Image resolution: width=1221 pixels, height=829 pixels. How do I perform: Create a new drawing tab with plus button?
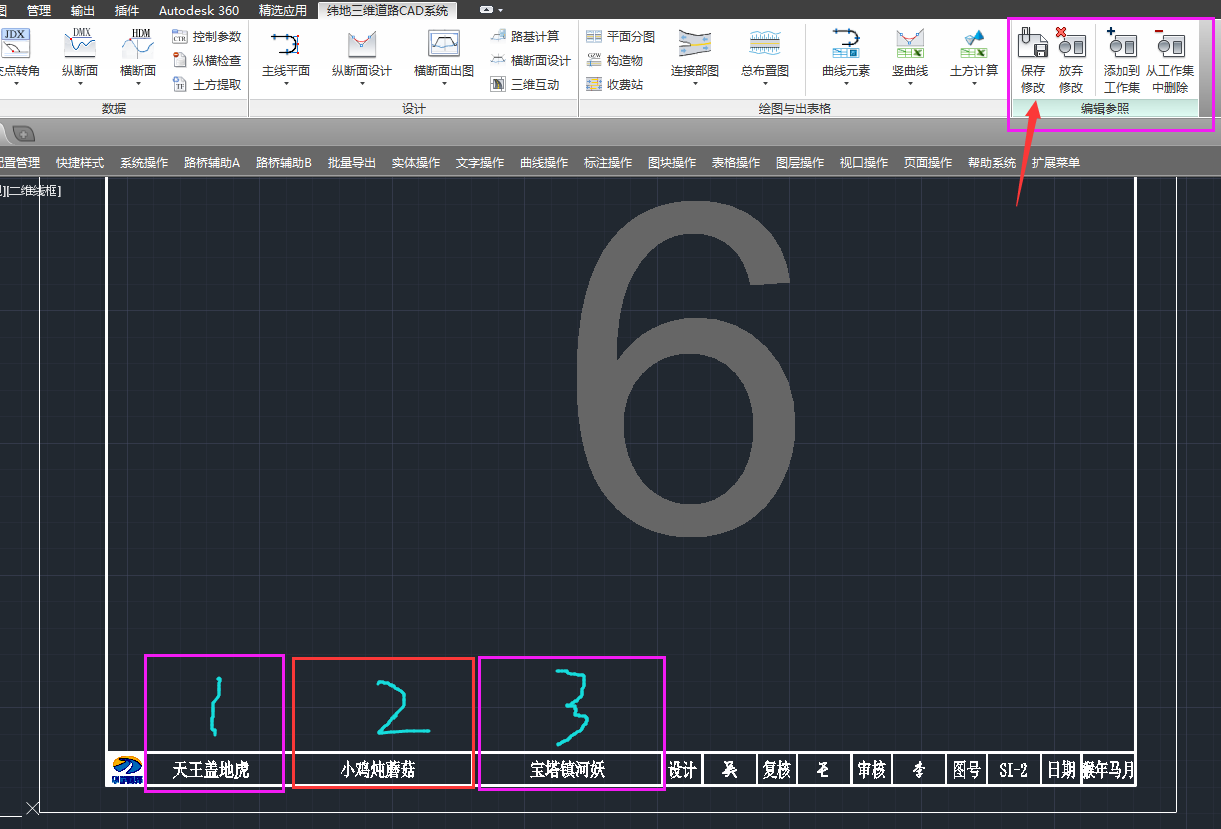[x=24, y=133]
